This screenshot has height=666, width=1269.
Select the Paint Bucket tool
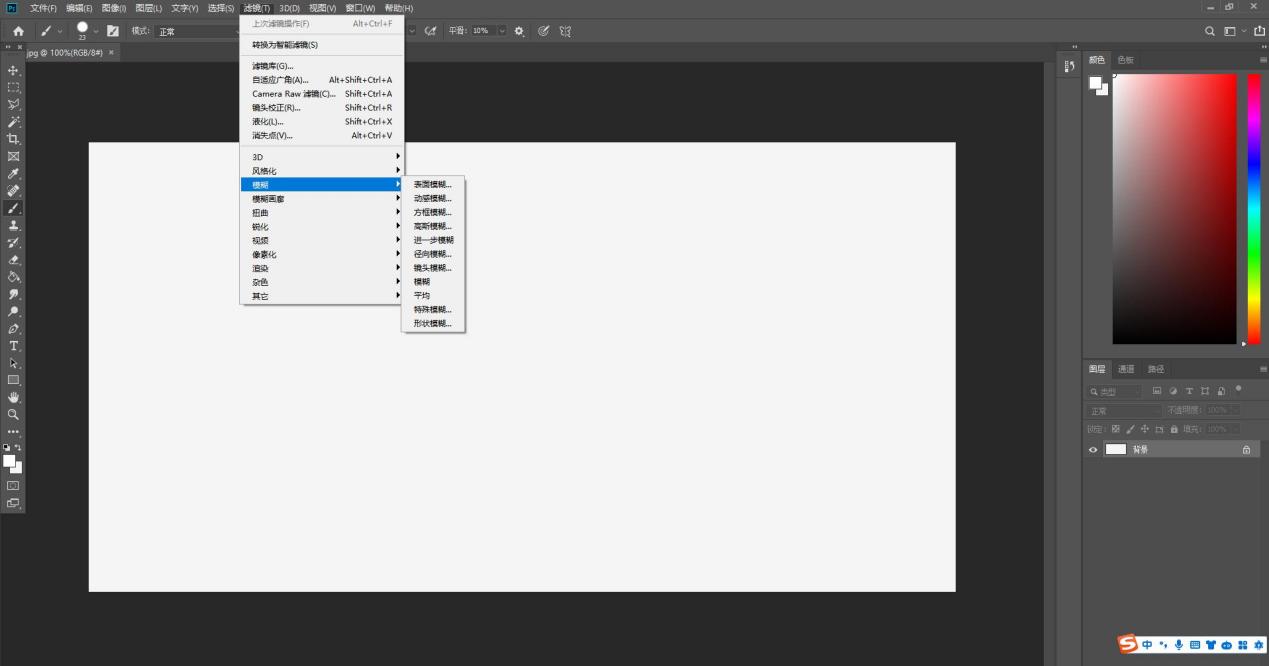(x=14, y=276)
